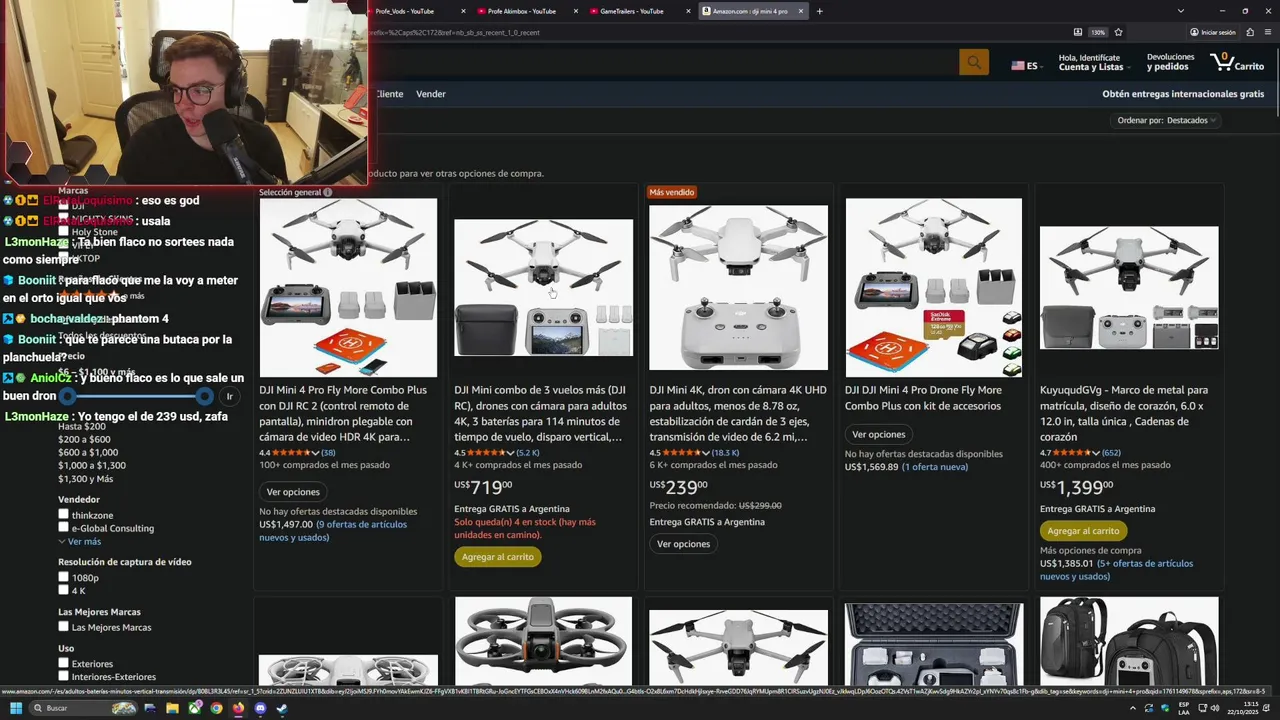Open the Ordenar por Destacados dropdown
1280x720 pixels.
(x=1167, y=120)
